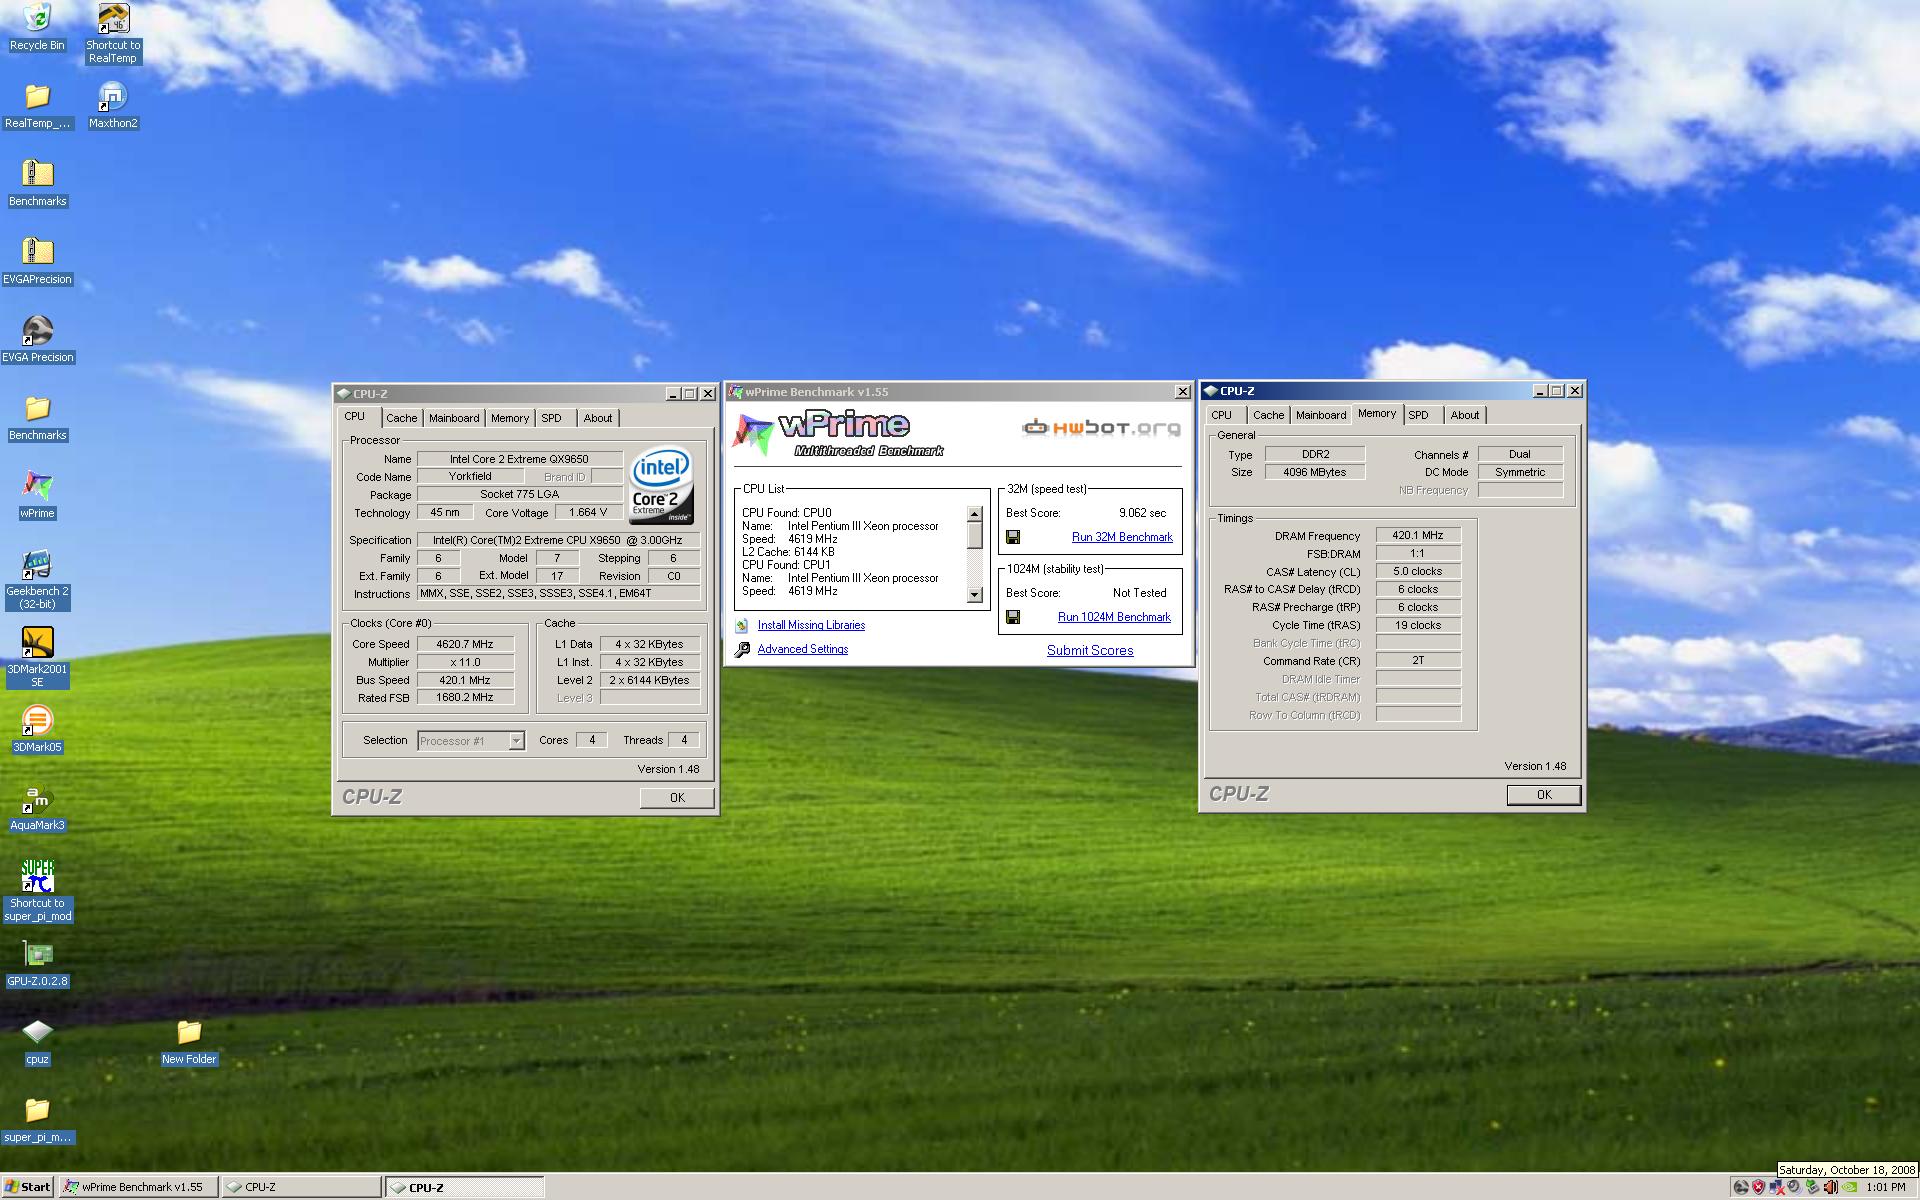Launch the 3DMark05 desktop icon
This screenshot has width=1920, height=1200.
coord(37,729)
